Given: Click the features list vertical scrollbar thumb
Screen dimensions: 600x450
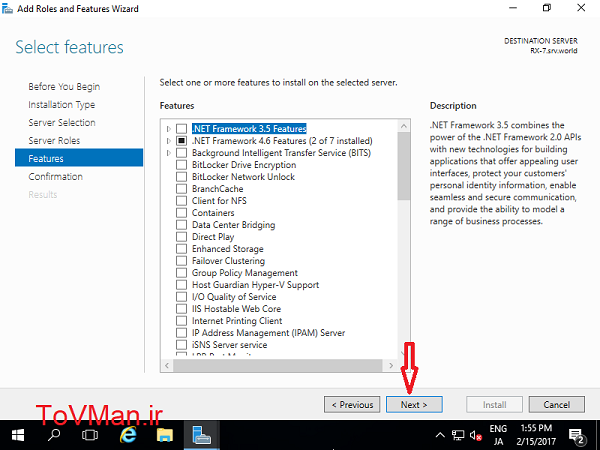Looking at the screenshot, I should tap(404, 166).
